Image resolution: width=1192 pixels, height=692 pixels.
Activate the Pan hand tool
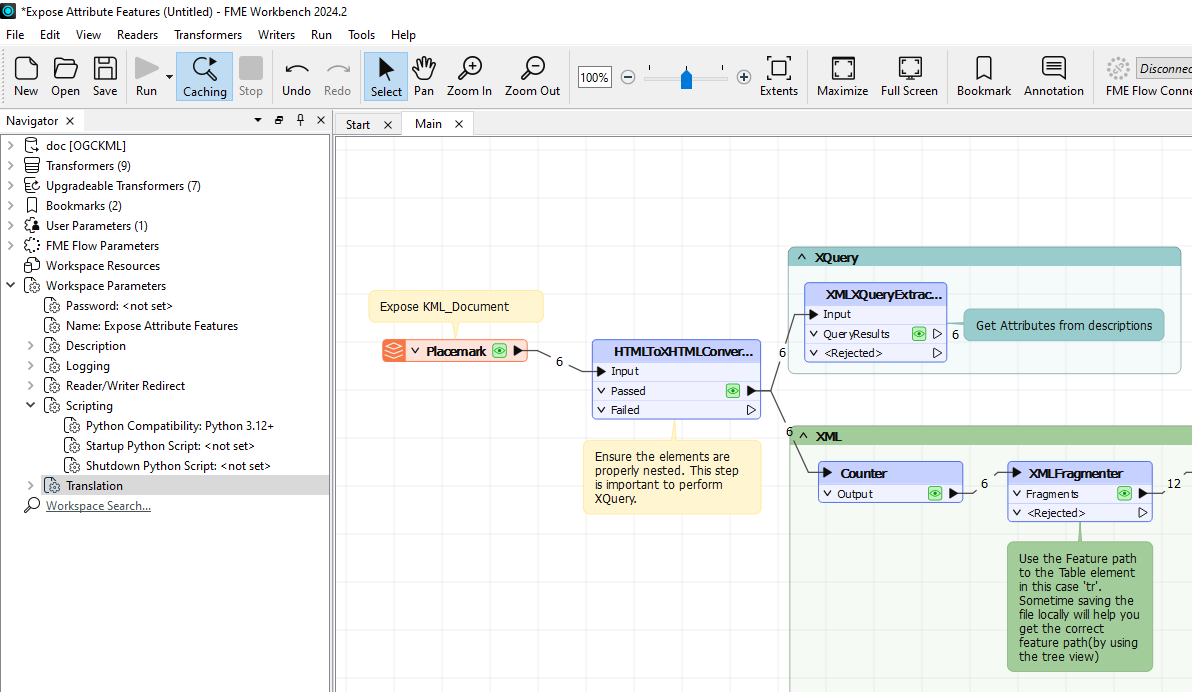[x=423, y=76]
